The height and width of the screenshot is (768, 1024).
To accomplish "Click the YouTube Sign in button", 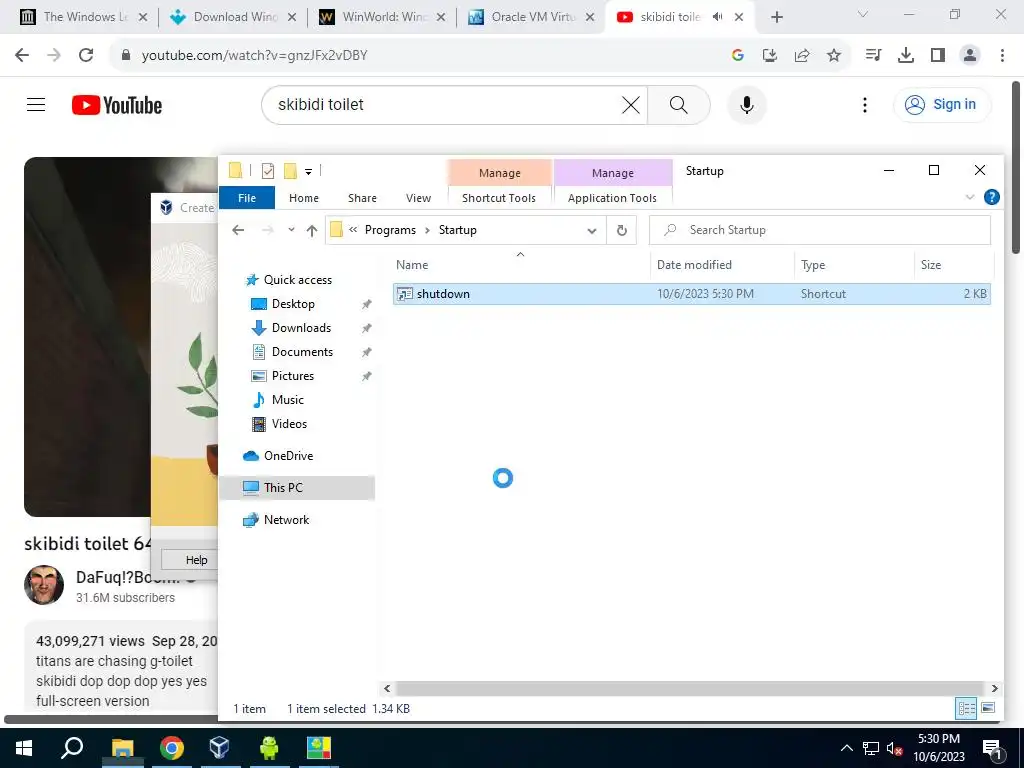I will click(x=942, y=104).
